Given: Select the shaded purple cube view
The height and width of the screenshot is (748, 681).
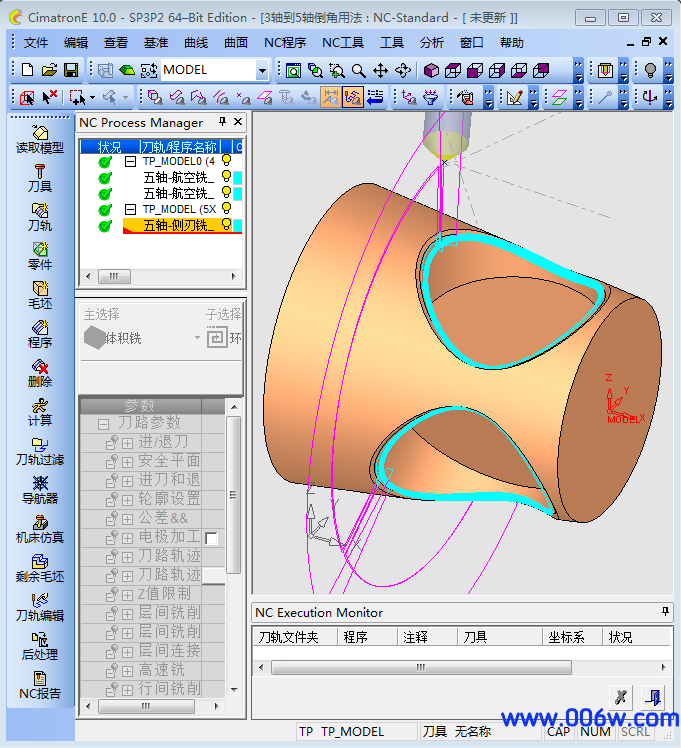Looking at the screenshot, I should [x=431, y=71].
